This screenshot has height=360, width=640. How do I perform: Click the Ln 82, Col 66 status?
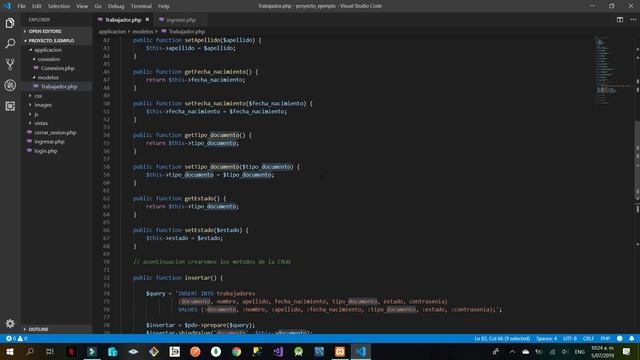(x=502, y=338)
